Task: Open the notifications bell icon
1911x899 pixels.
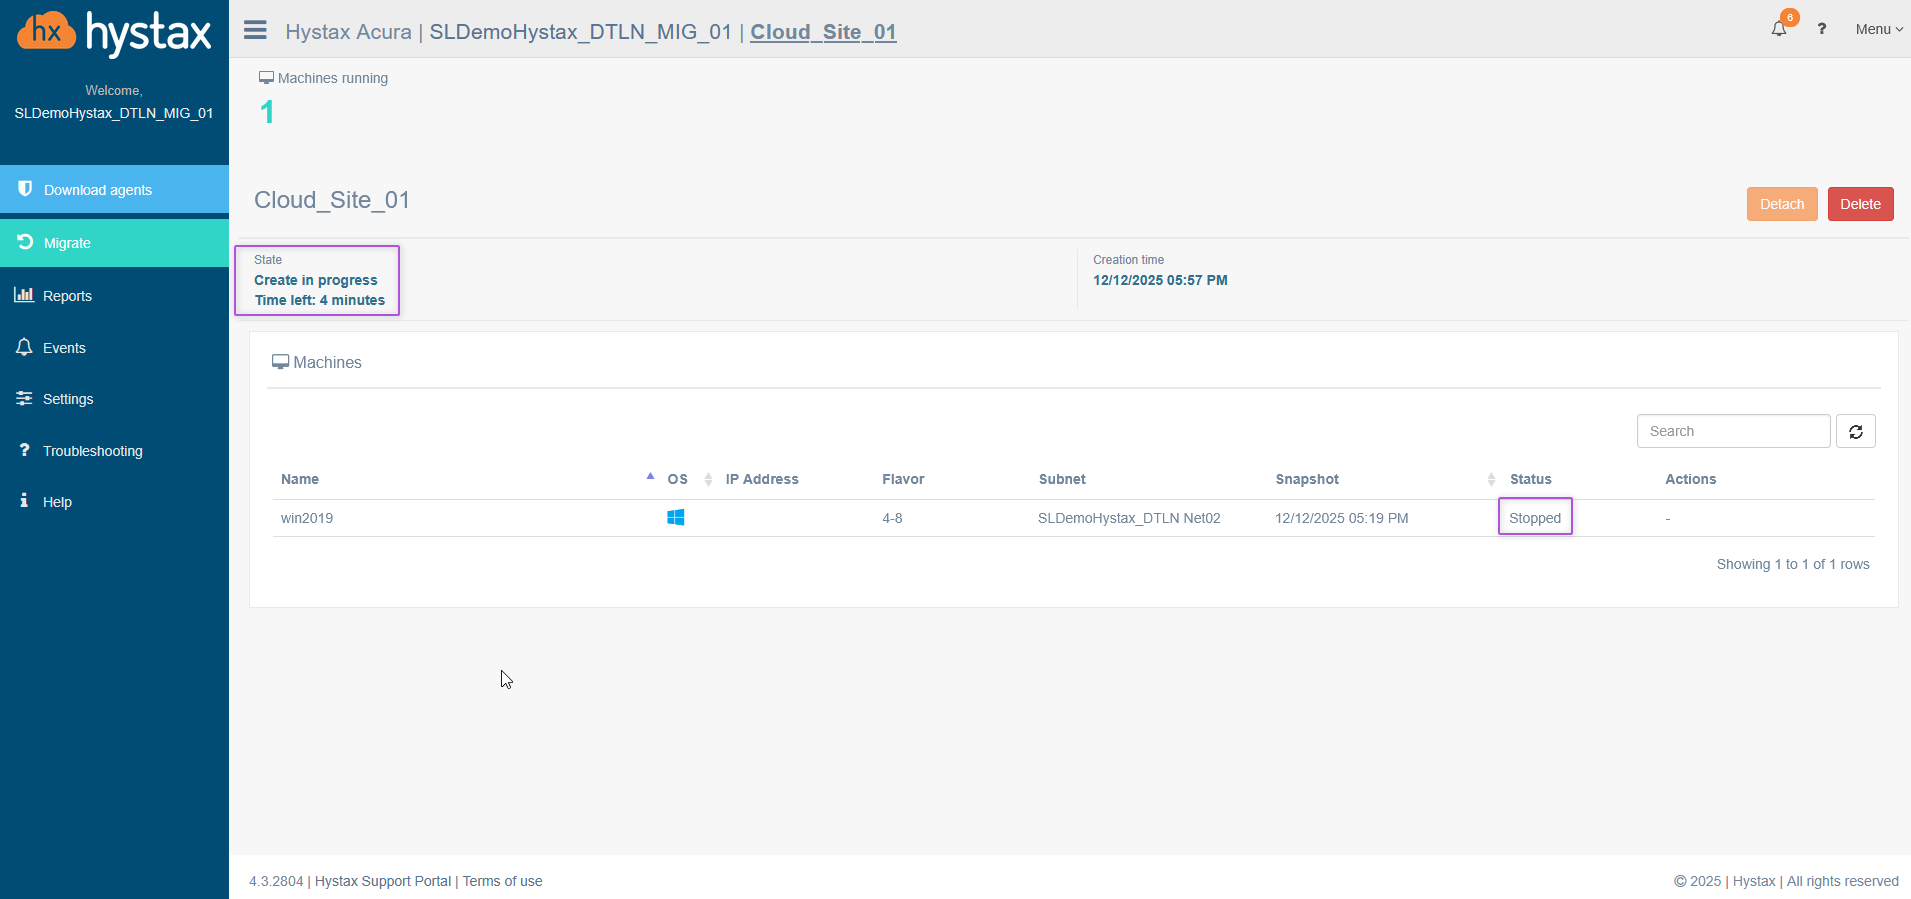Action: click(1779, 29)
